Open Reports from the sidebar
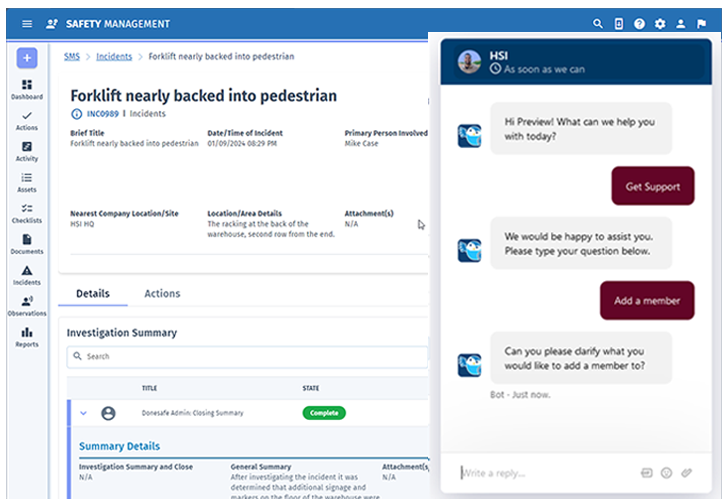 (x=27, y=337)
